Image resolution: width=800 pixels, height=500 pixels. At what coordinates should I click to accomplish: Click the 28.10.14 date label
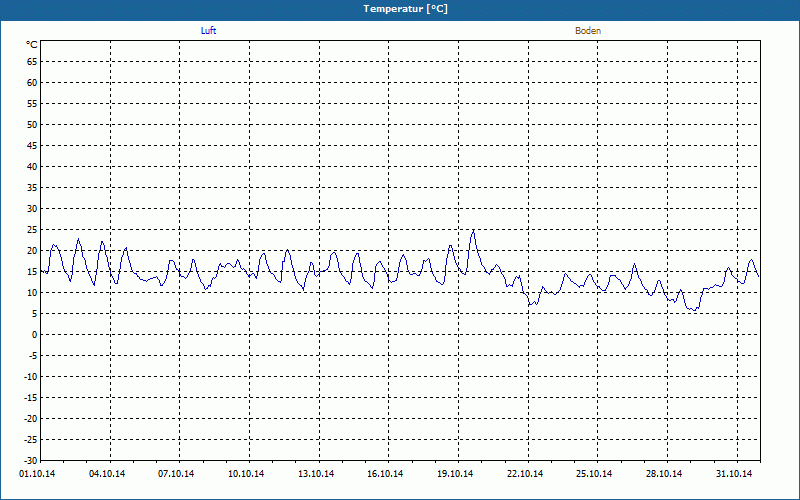click(664, 474)
